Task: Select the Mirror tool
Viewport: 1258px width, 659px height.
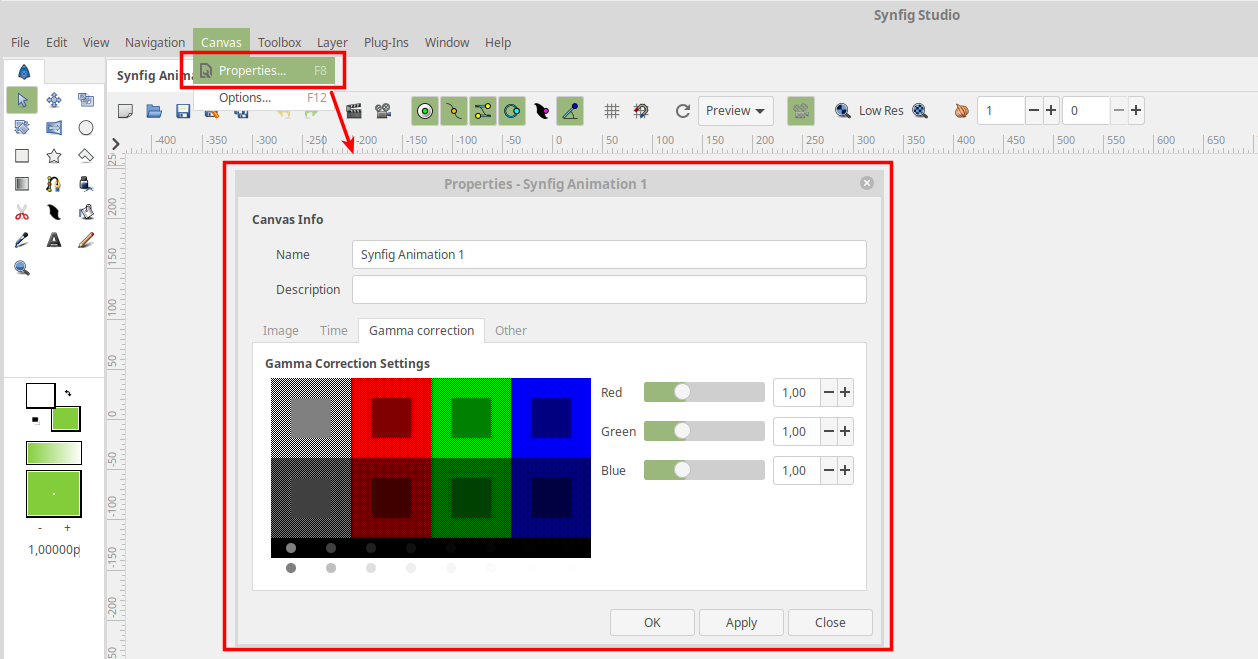Action: click(x=54, y=127)
